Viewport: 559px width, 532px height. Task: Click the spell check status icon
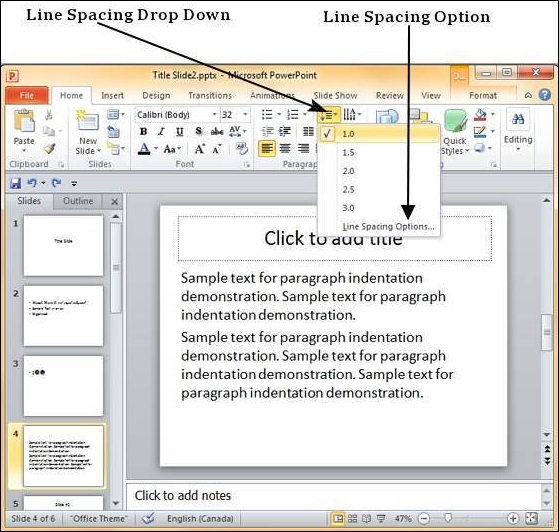point(148,518)
